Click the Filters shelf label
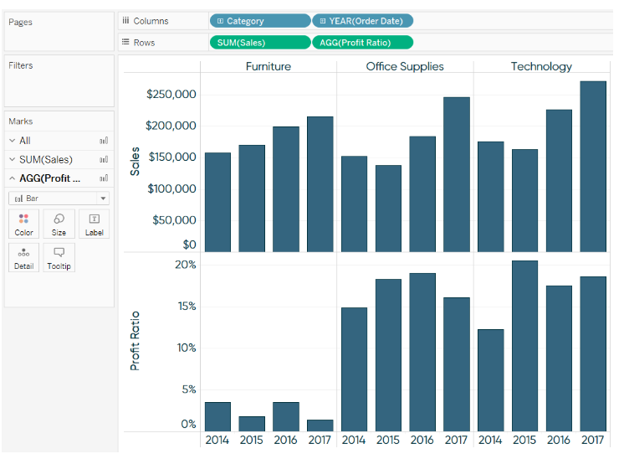This screenshot has width=624, height=459. point(21,65)
